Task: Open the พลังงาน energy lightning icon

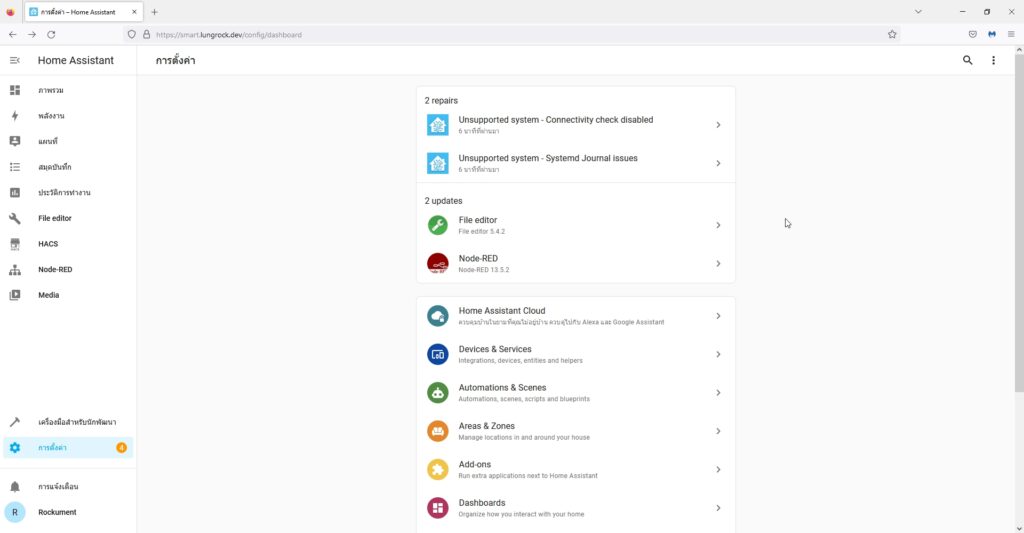Action: (x=15, y=116)
